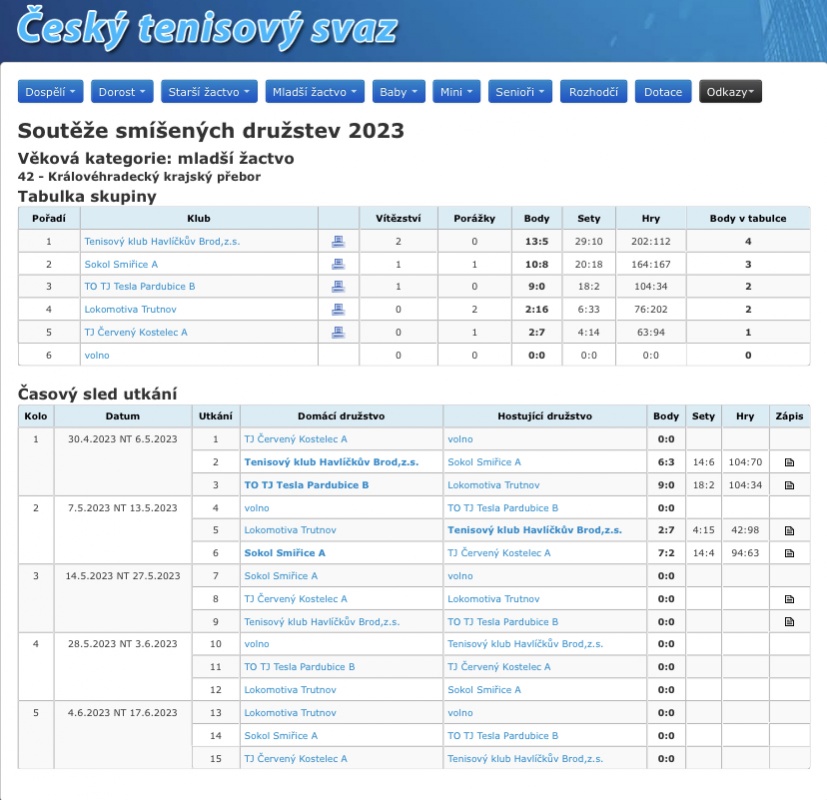This screenshot has height=800, width=827.
Task: Open match record icon for match 5
Action: click(x=789, y=531)
